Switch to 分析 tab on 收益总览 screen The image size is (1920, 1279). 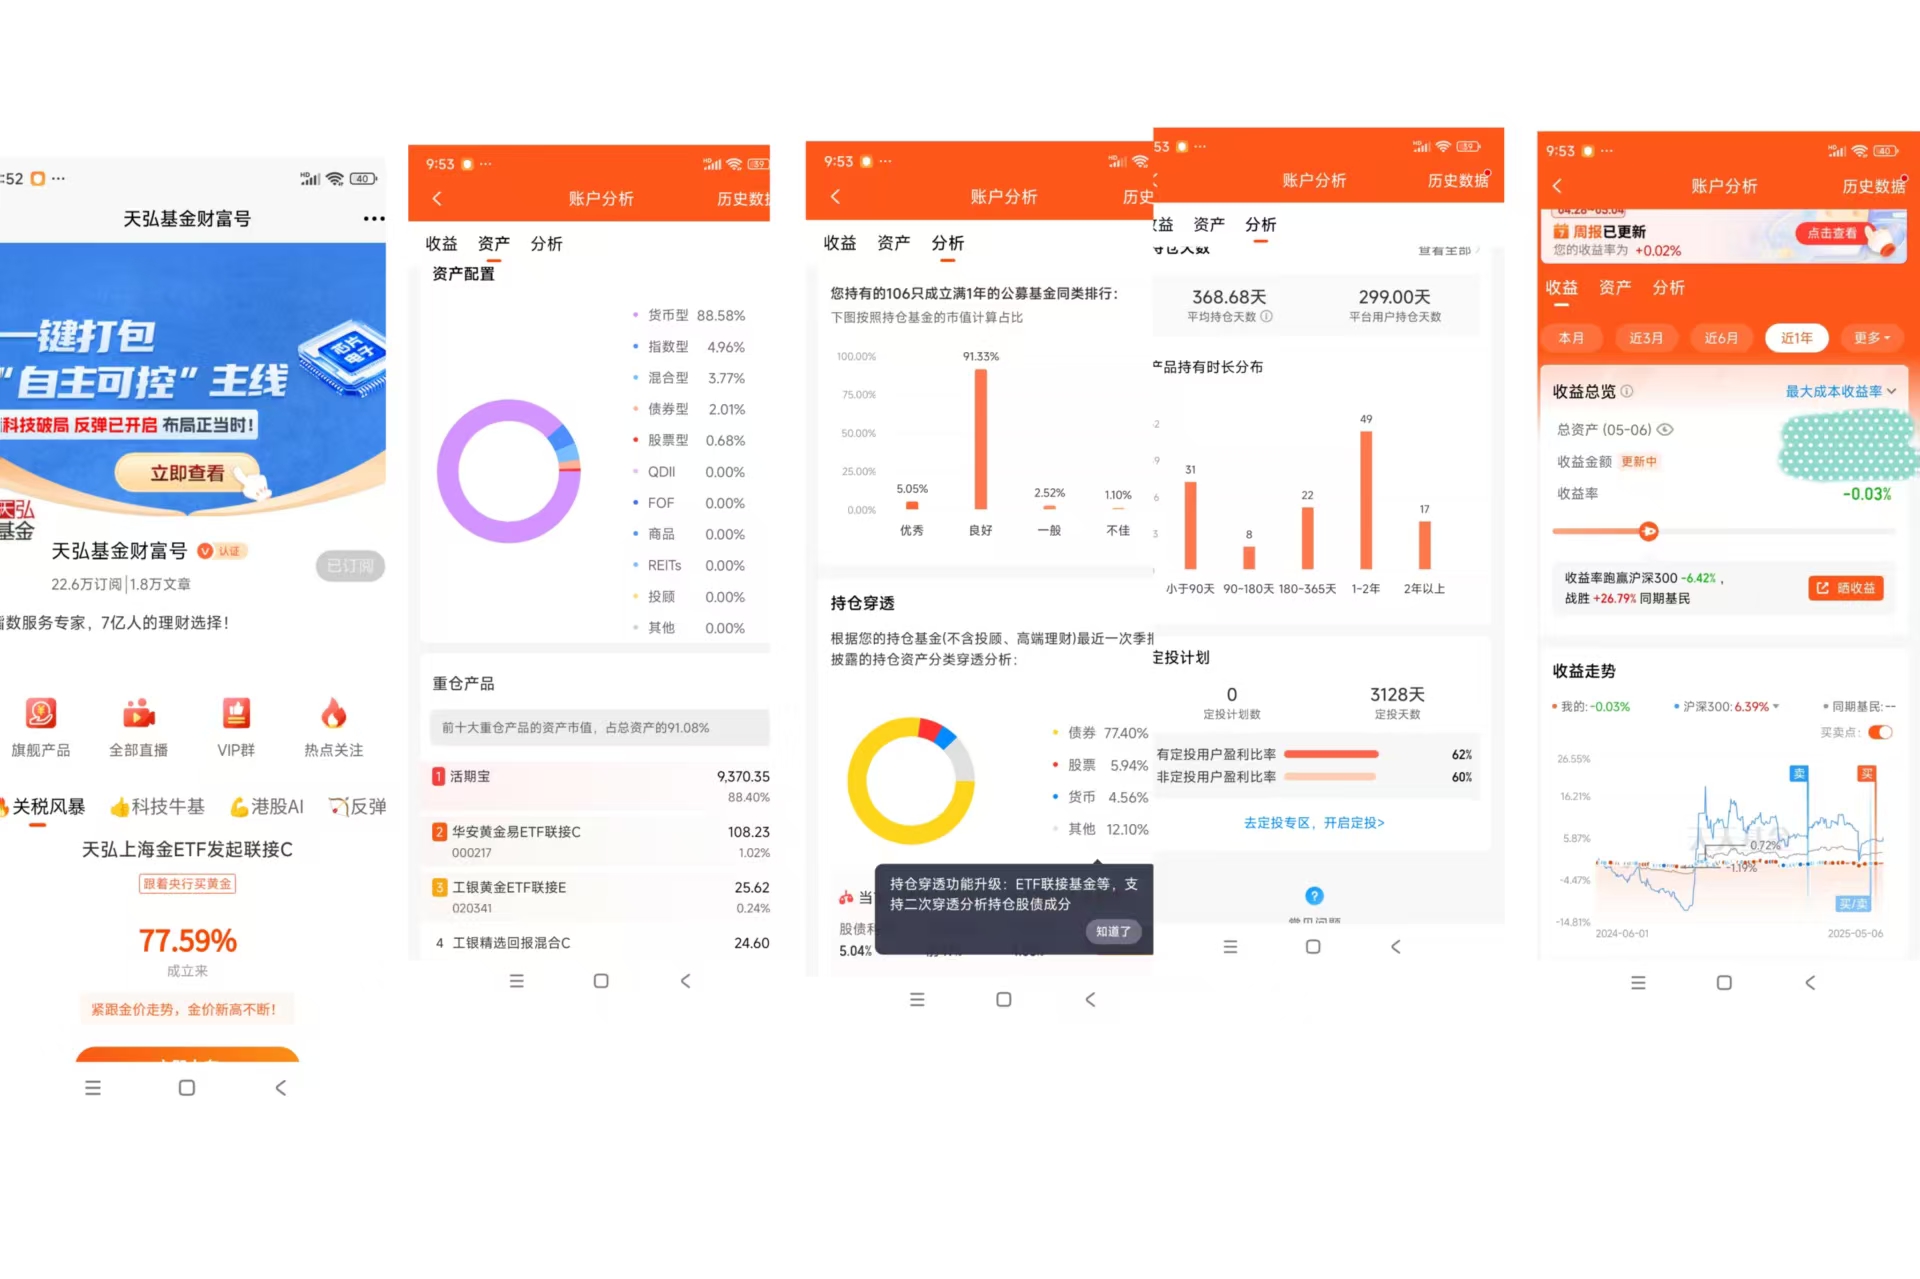pos(1668,287)
